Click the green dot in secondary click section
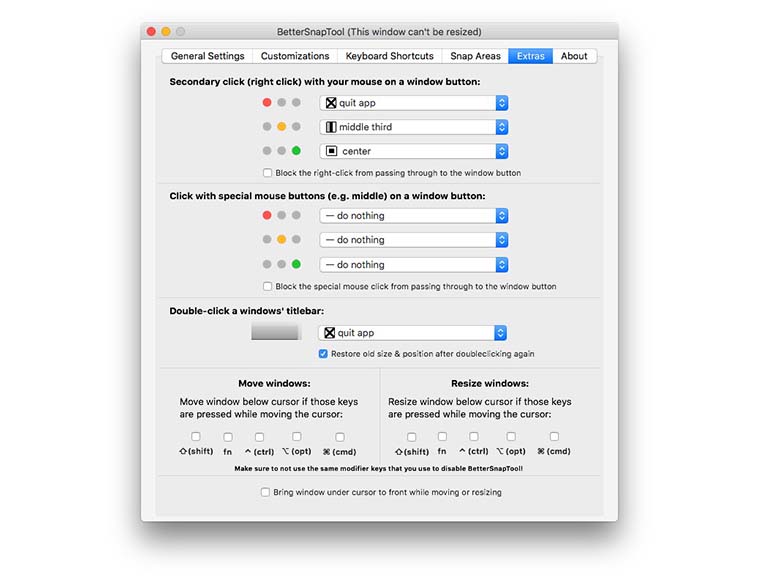The height and width of the screenshot is (580, 760). point(296,151)
